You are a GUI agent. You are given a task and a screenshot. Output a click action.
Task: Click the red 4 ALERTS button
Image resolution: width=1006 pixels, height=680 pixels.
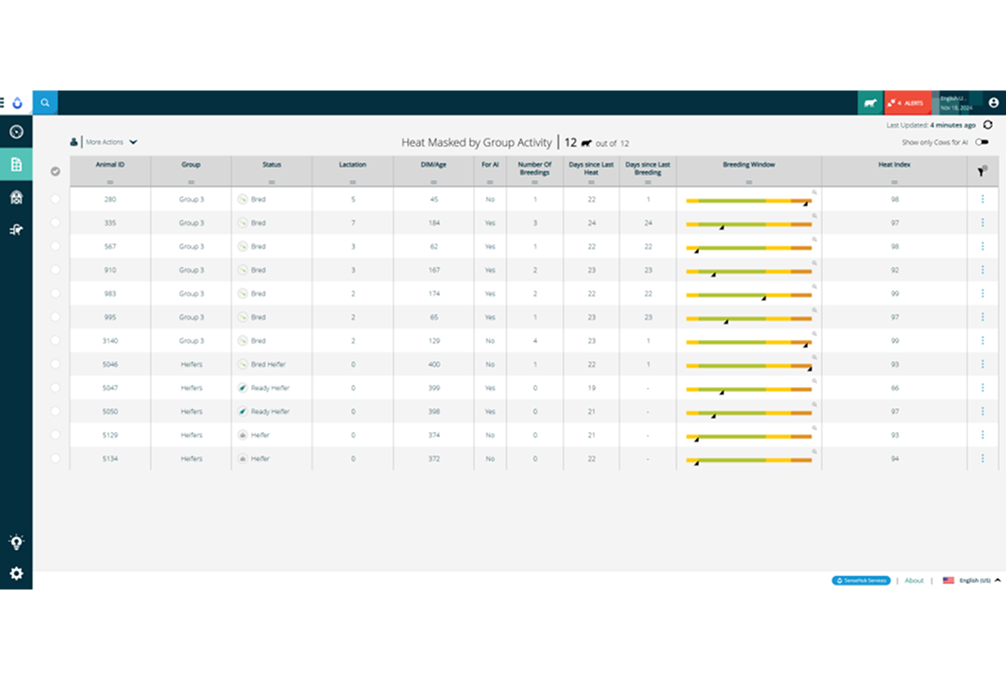907,103
